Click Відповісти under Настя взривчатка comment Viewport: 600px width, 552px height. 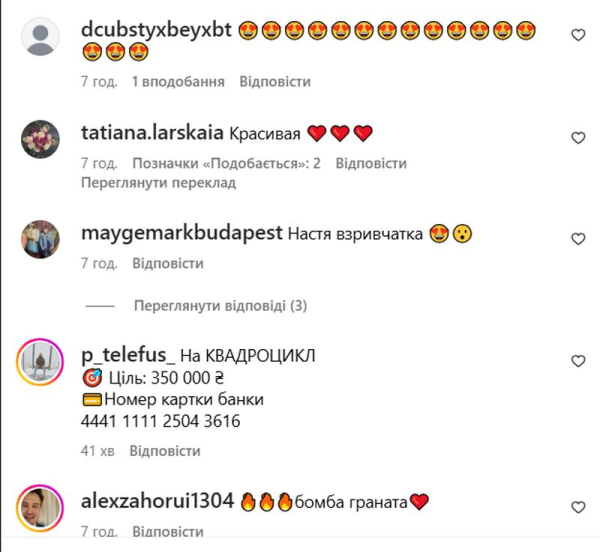pos(168,264)
